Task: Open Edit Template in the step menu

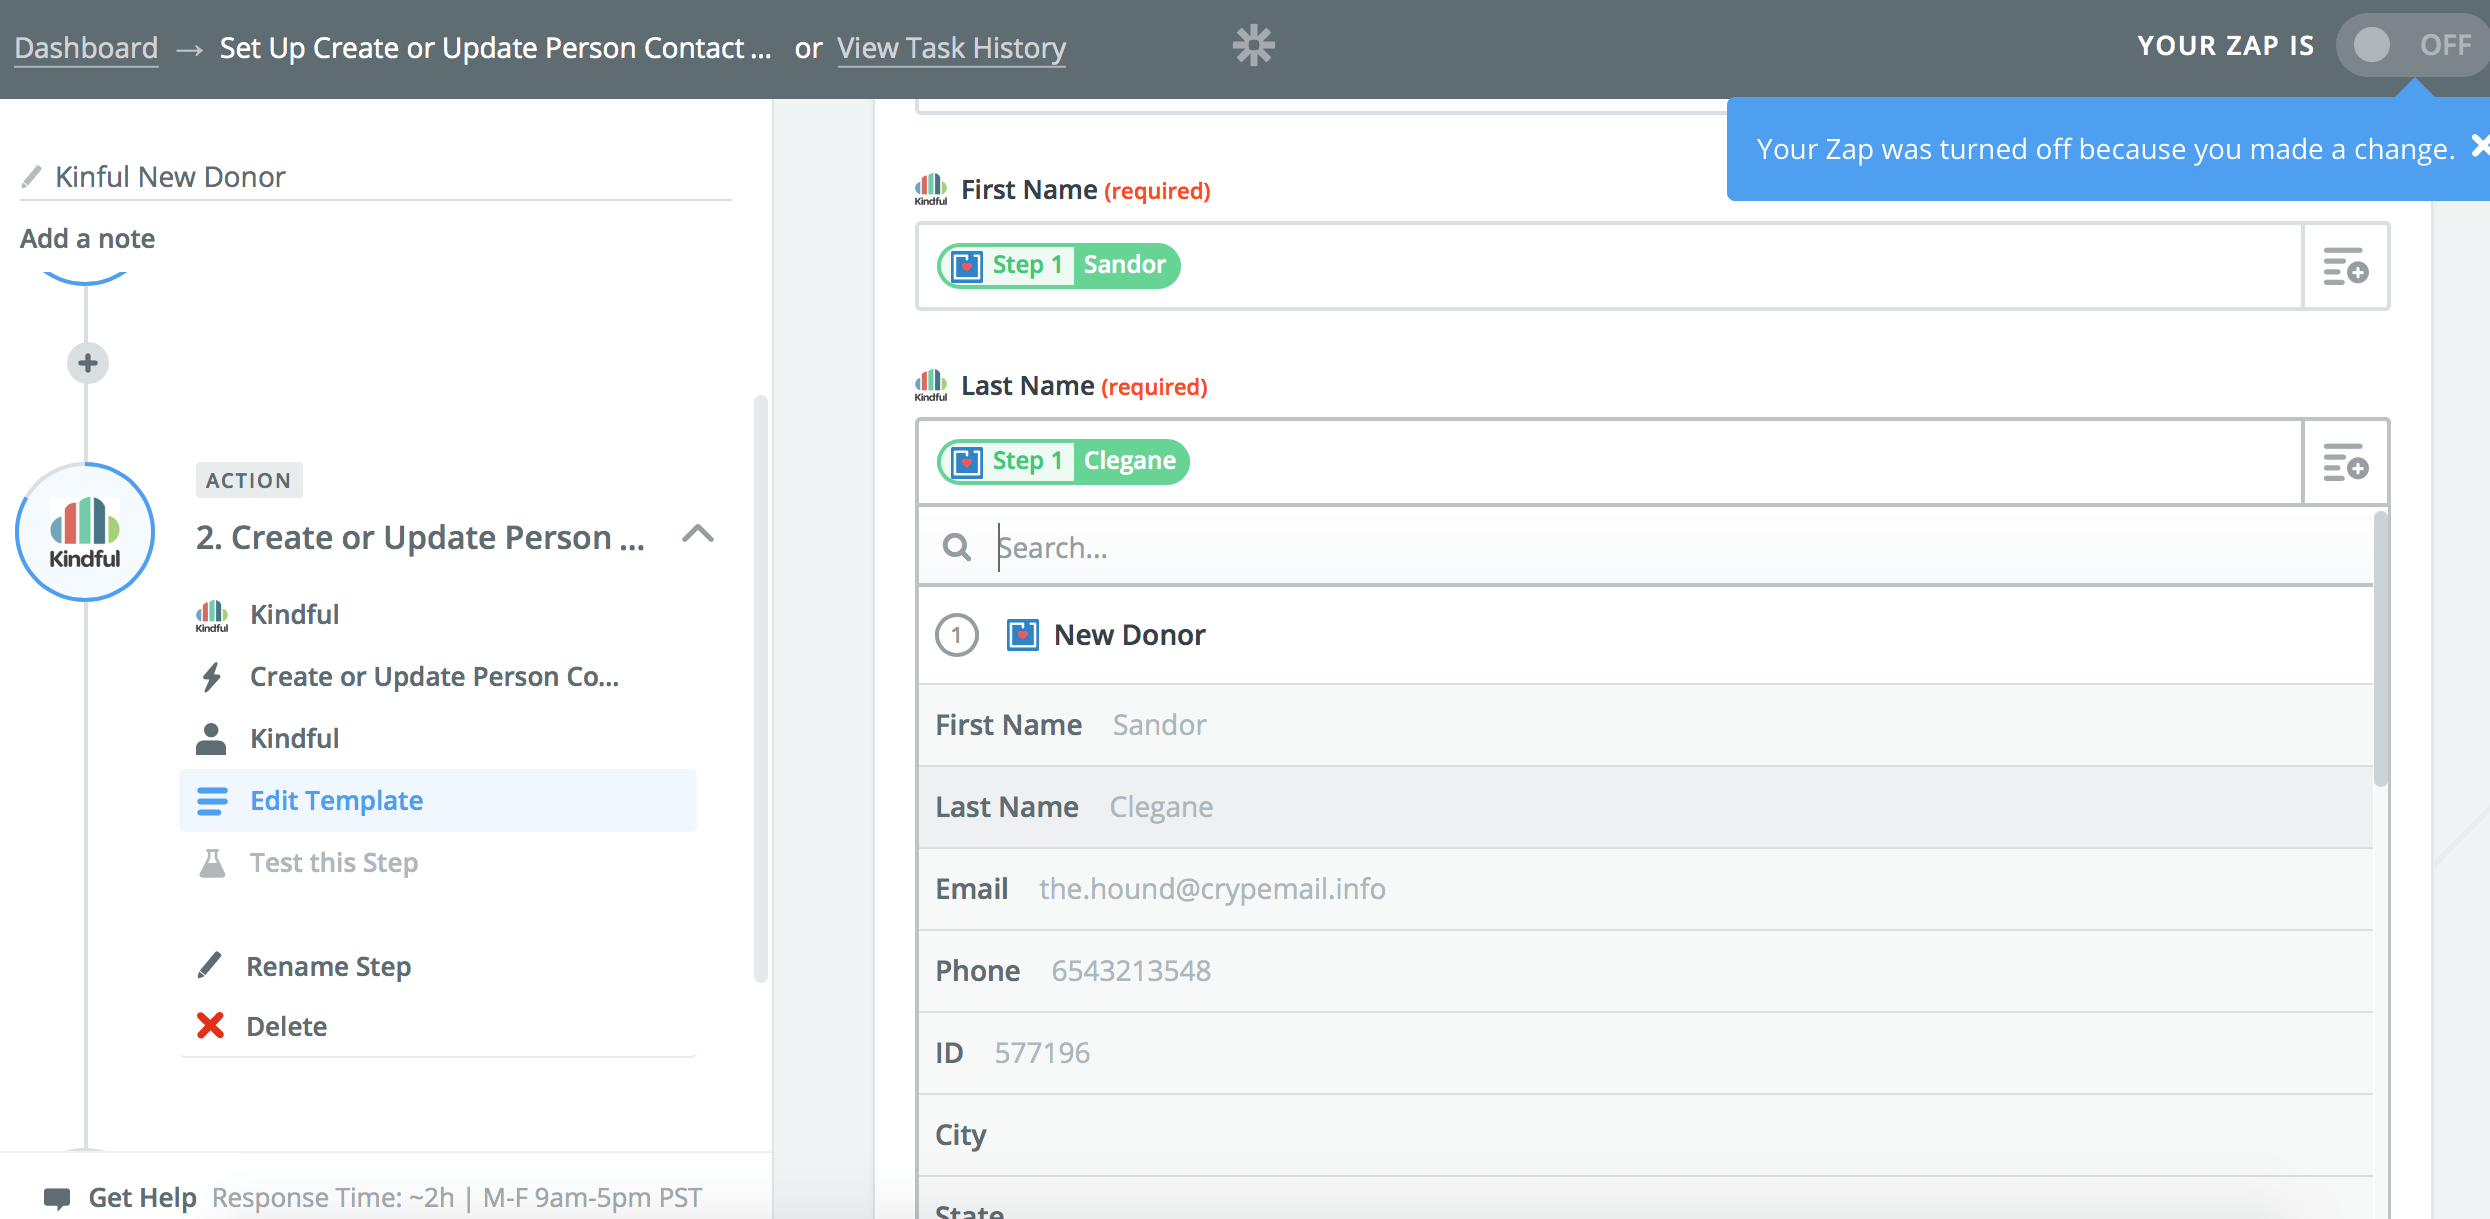Action: 336,800
